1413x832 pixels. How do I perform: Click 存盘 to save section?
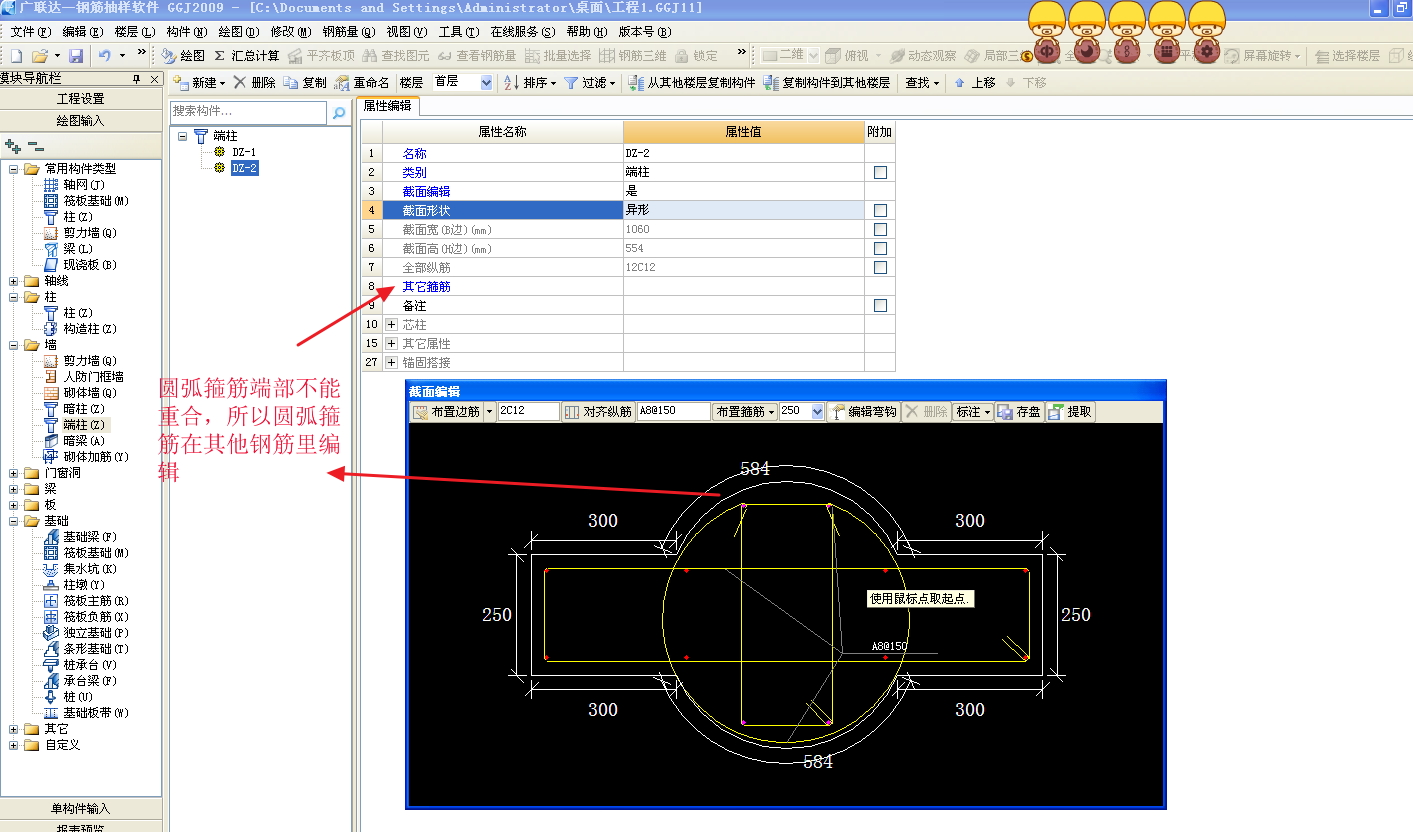(1019, 411)
